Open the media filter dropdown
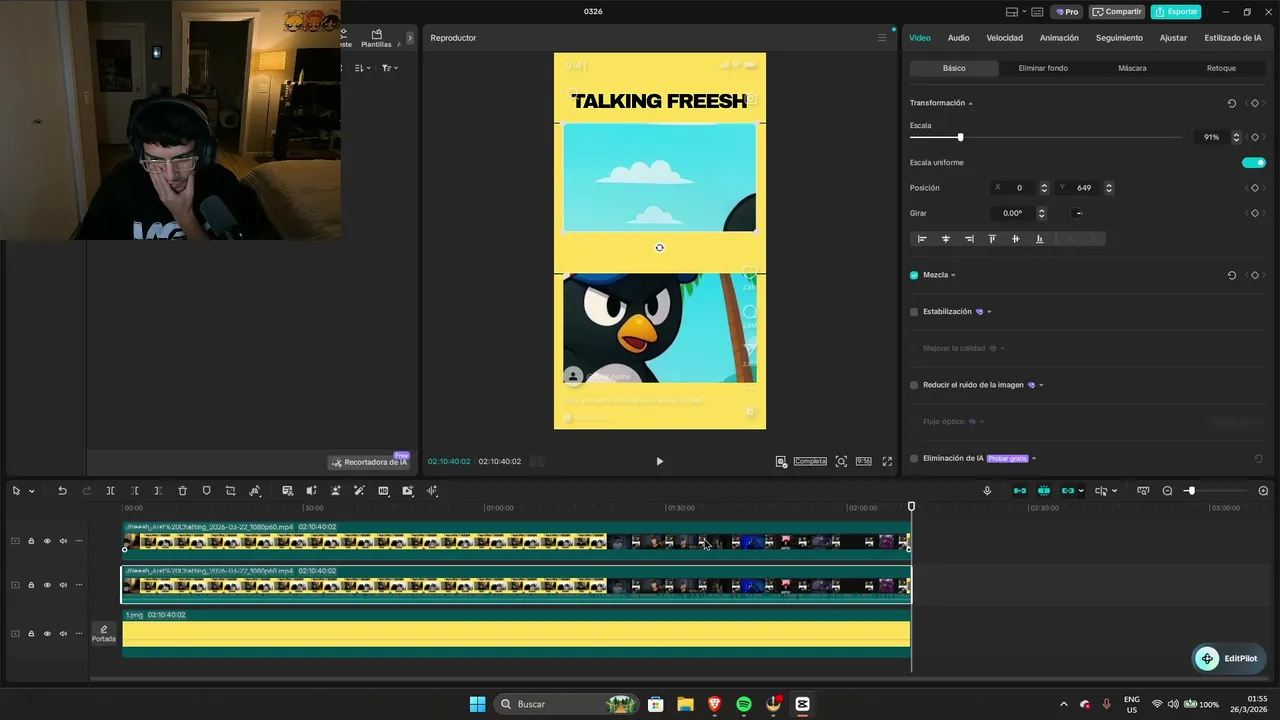1280x720 pixels. click(x=390, y=68)
